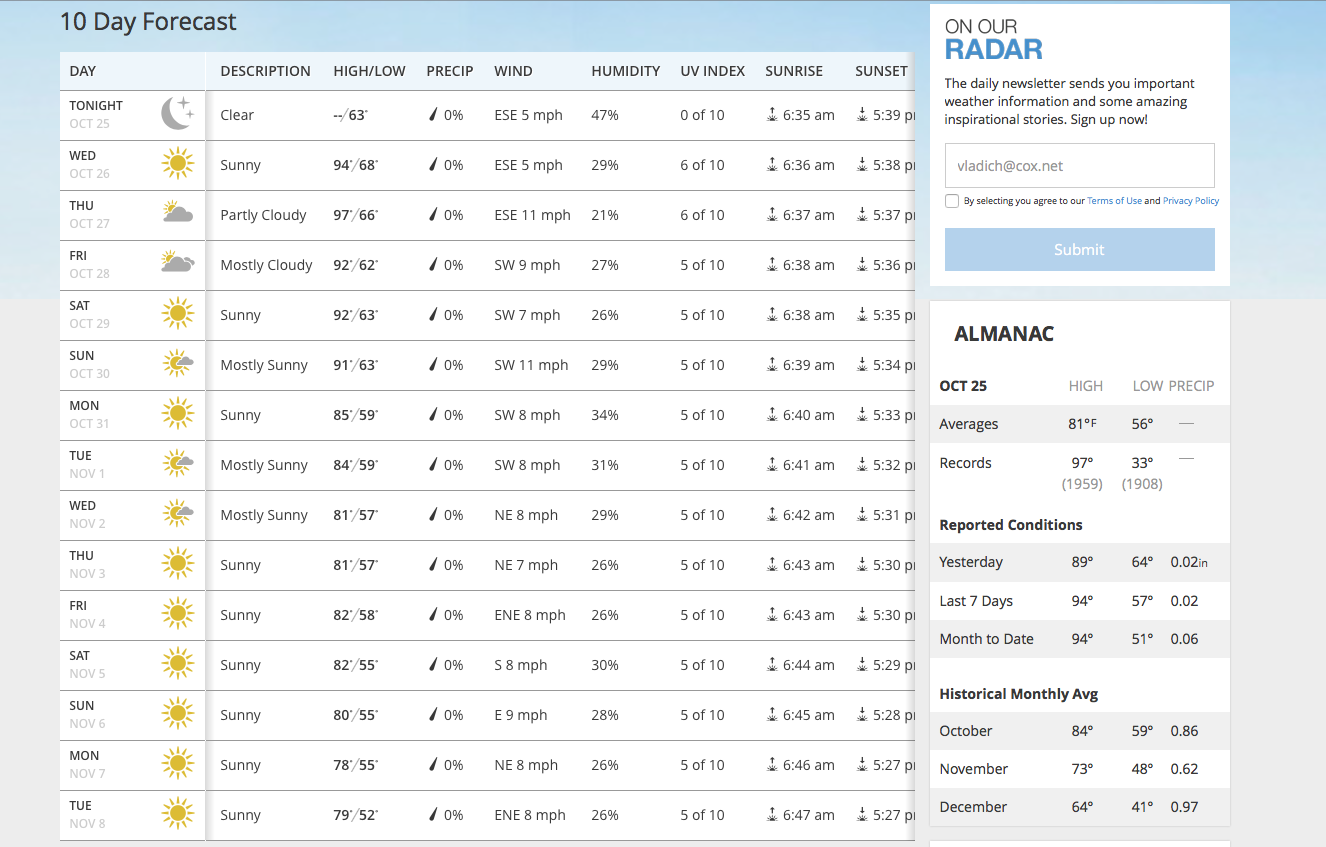The width and height of the screenshot is (1326, 847).
Task: Click the Yesterday reported conditions row
Action: (x=1080, y=562)
